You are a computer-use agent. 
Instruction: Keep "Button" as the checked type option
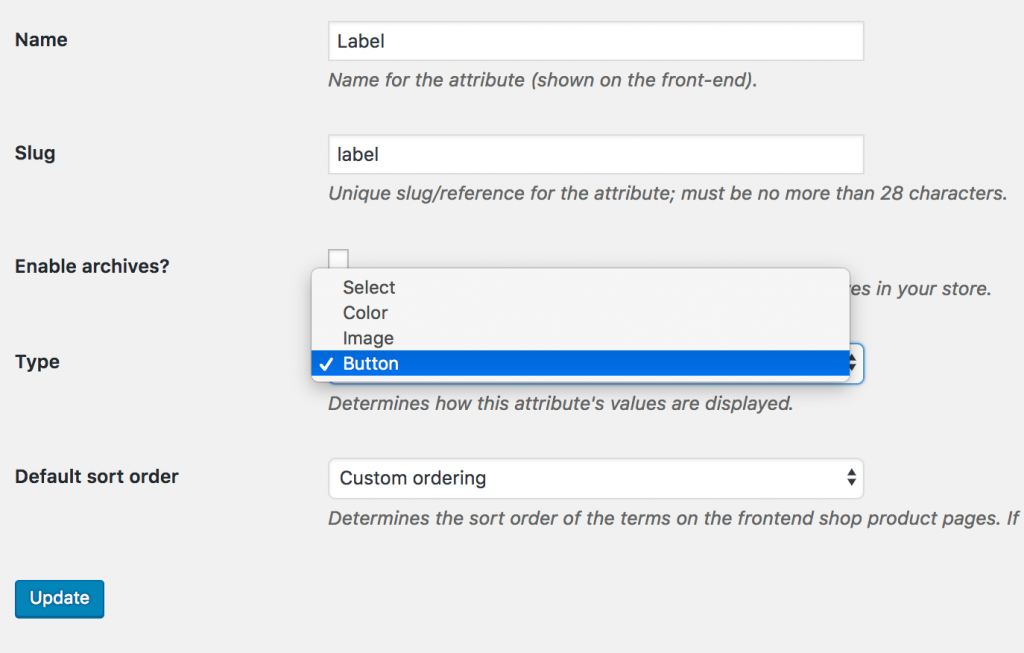[x=372, y=363]
